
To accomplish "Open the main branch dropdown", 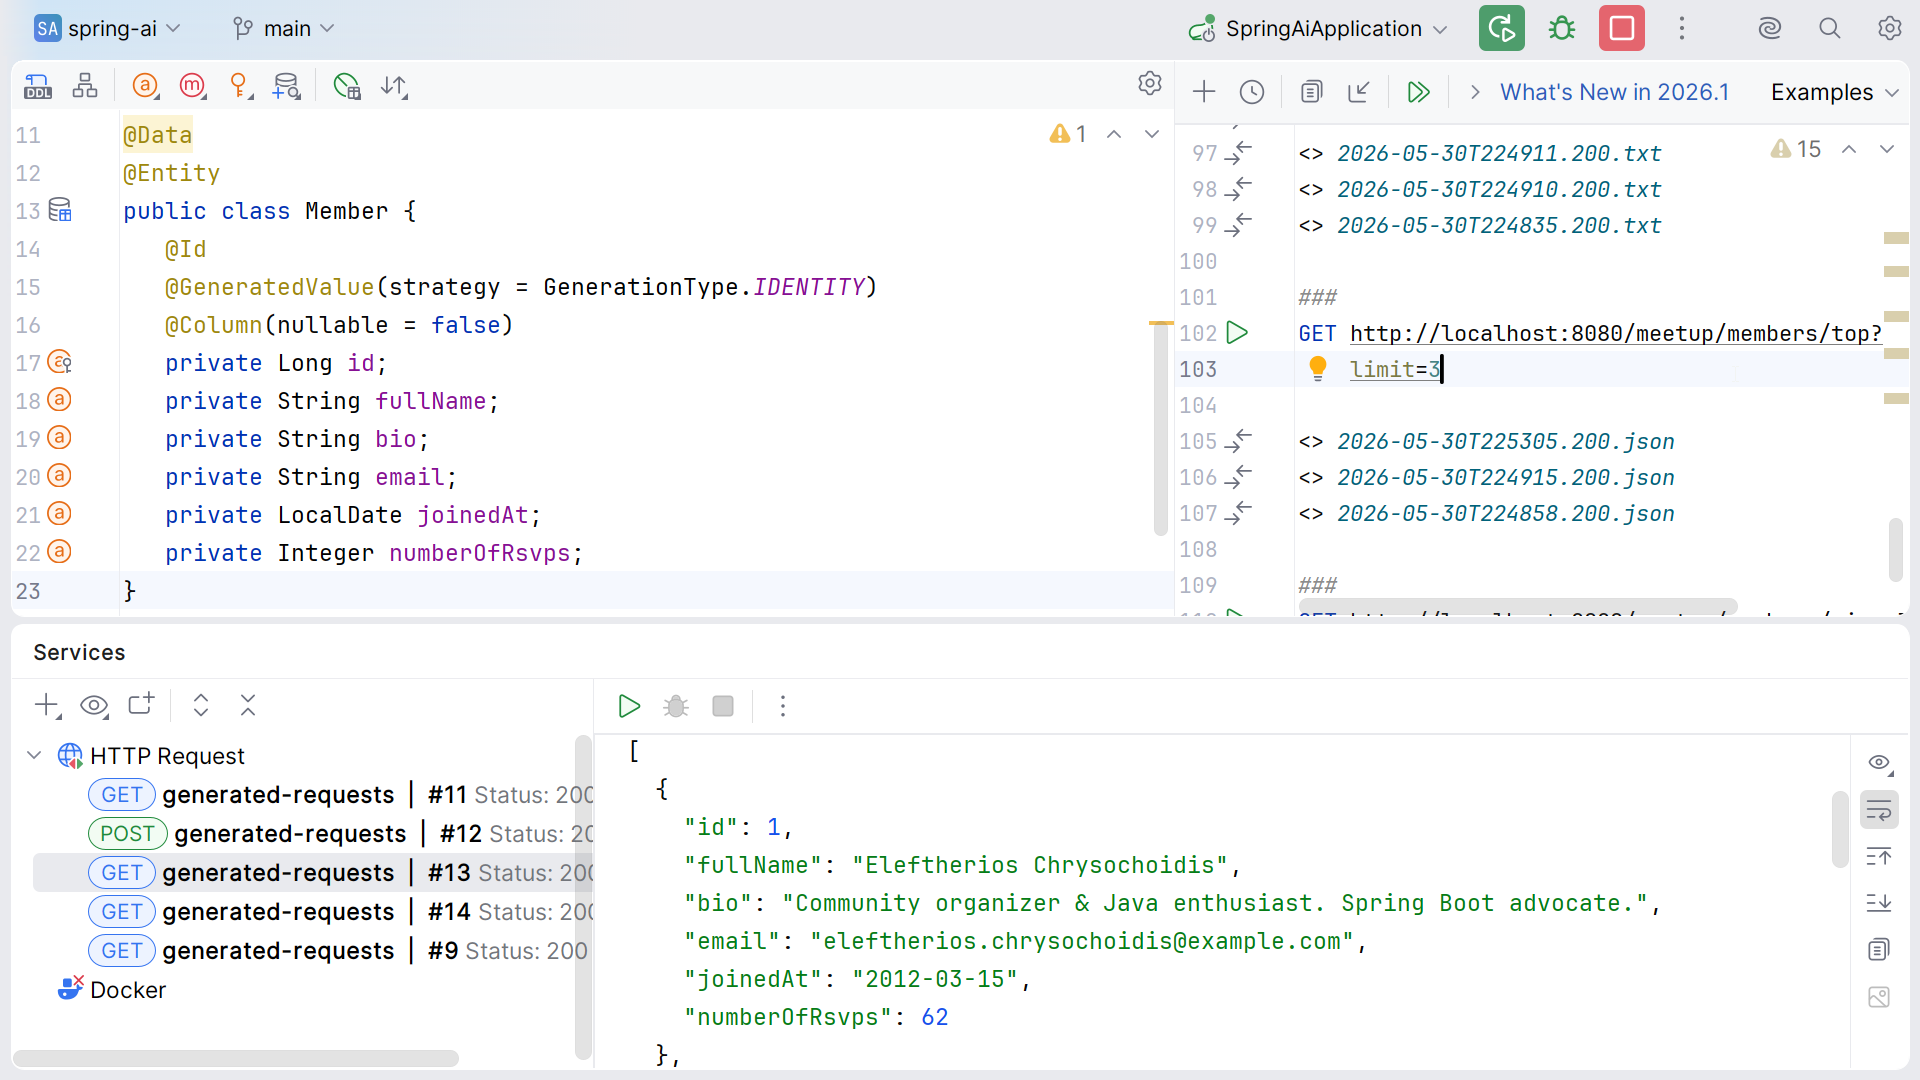I will coord(284,28).
